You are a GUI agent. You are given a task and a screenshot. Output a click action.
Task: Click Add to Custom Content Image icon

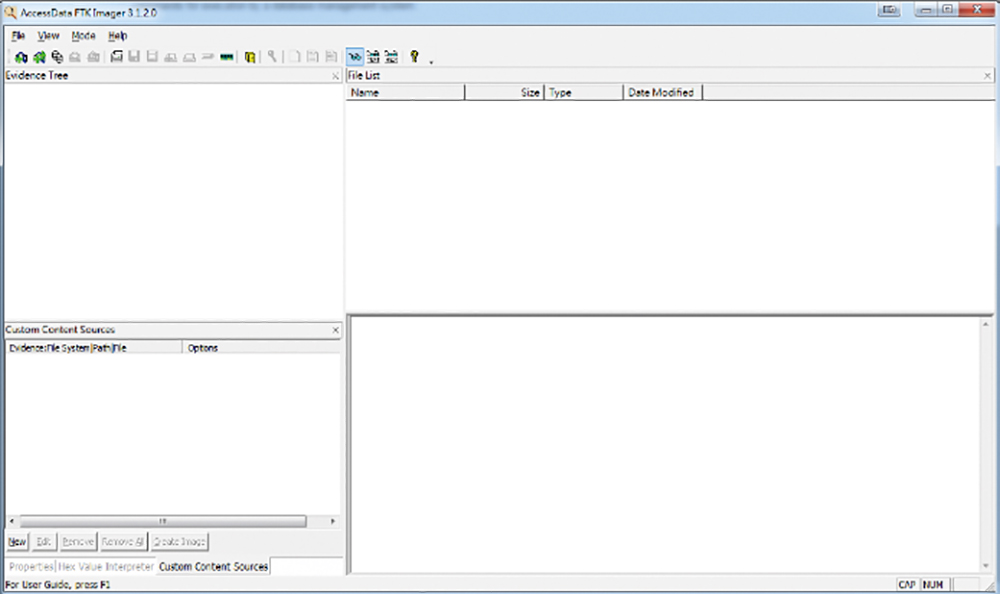tap(170, 57)
